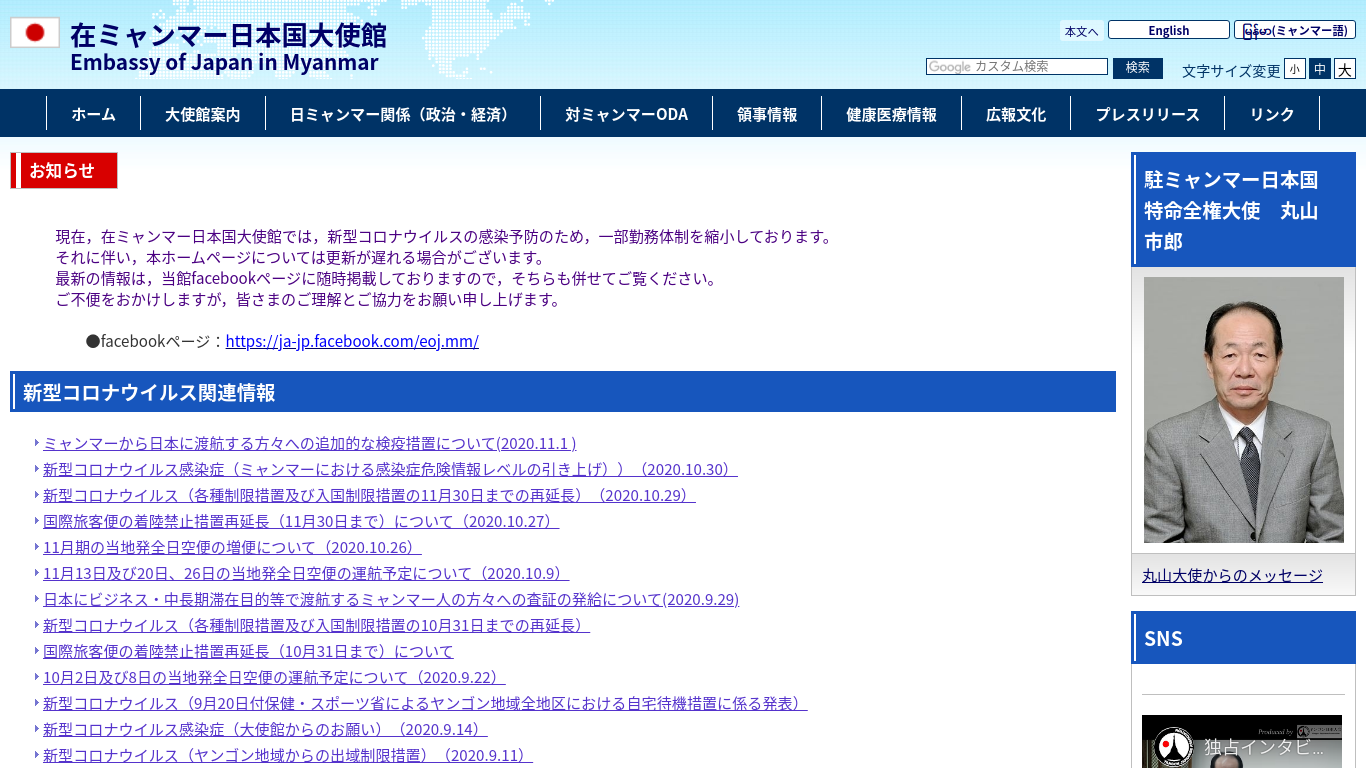Open restrictions extended to 10月31日 link
This screenshot has width=1366, height=768.
(316, 625)
